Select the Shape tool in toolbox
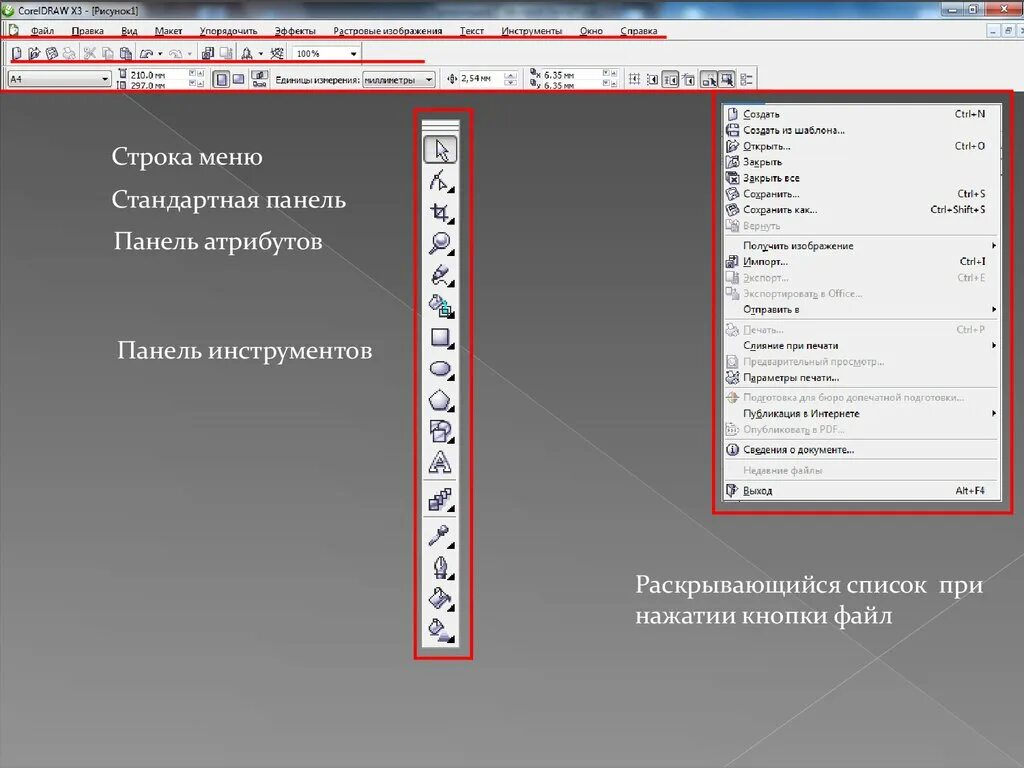Image resolution: width=1024 pixels, height=768 pixels. [x=441, y=181]
